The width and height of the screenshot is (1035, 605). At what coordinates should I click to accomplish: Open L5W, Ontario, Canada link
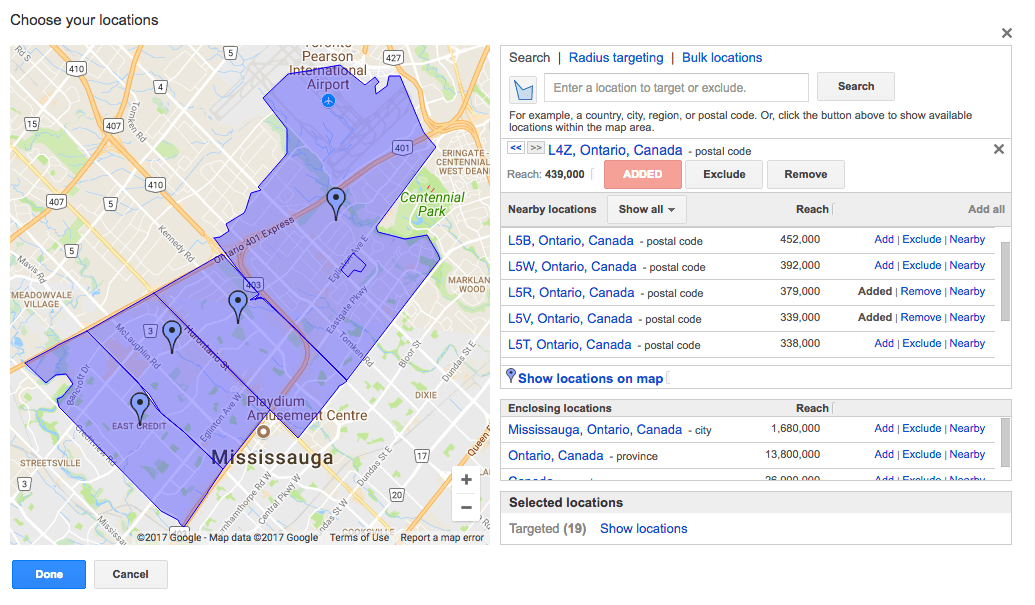(x=572, y=267)
